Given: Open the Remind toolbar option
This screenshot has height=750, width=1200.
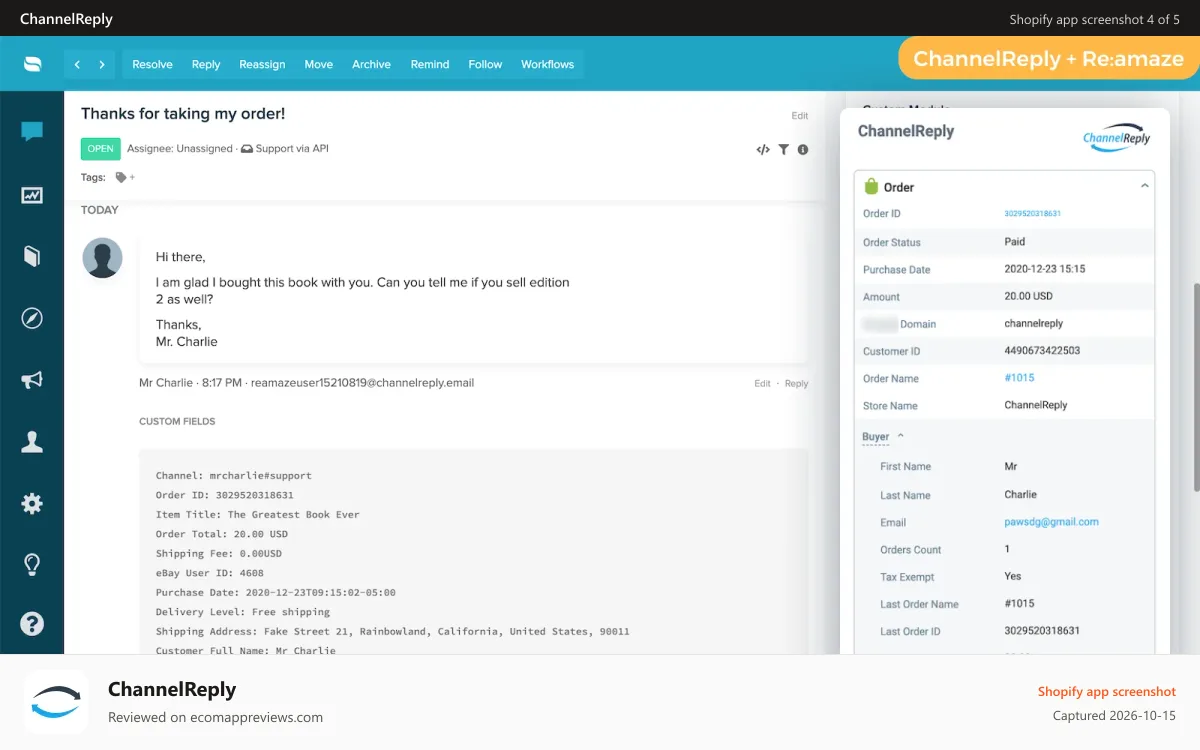Looking at the screenshot, I should (430, 64).
